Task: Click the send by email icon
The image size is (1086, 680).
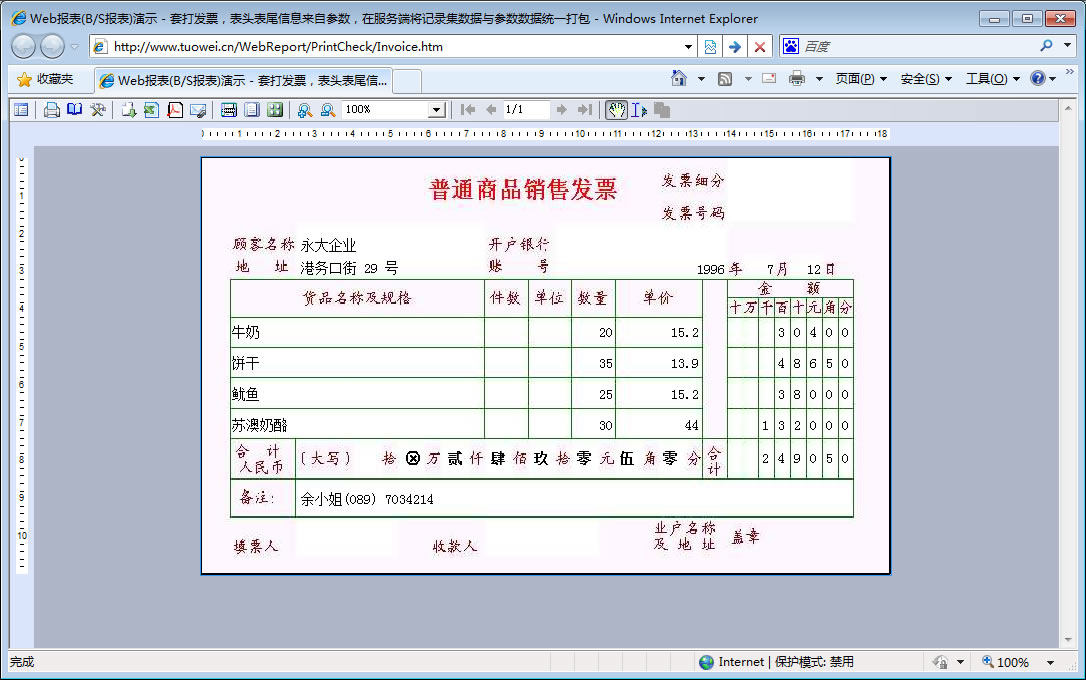Action: pyautogui.click(x=197, y=110)
